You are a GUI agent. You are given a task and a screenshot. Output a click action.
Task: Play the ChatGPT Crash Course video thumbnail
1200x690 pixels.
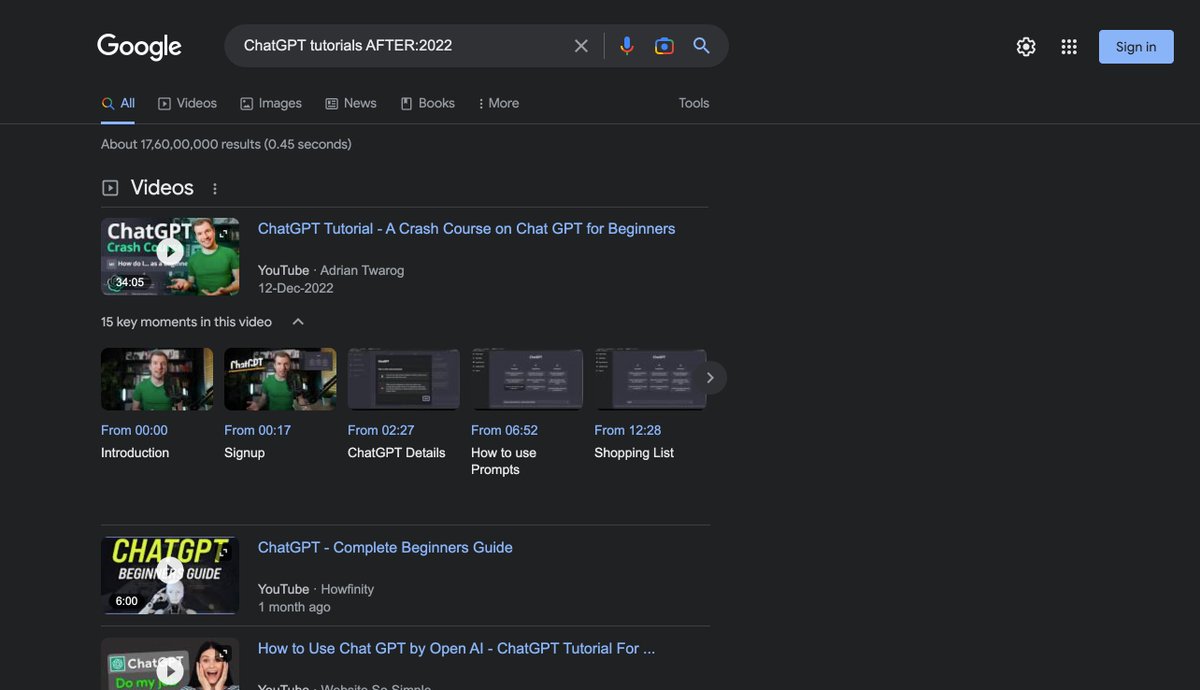[170, 256]
